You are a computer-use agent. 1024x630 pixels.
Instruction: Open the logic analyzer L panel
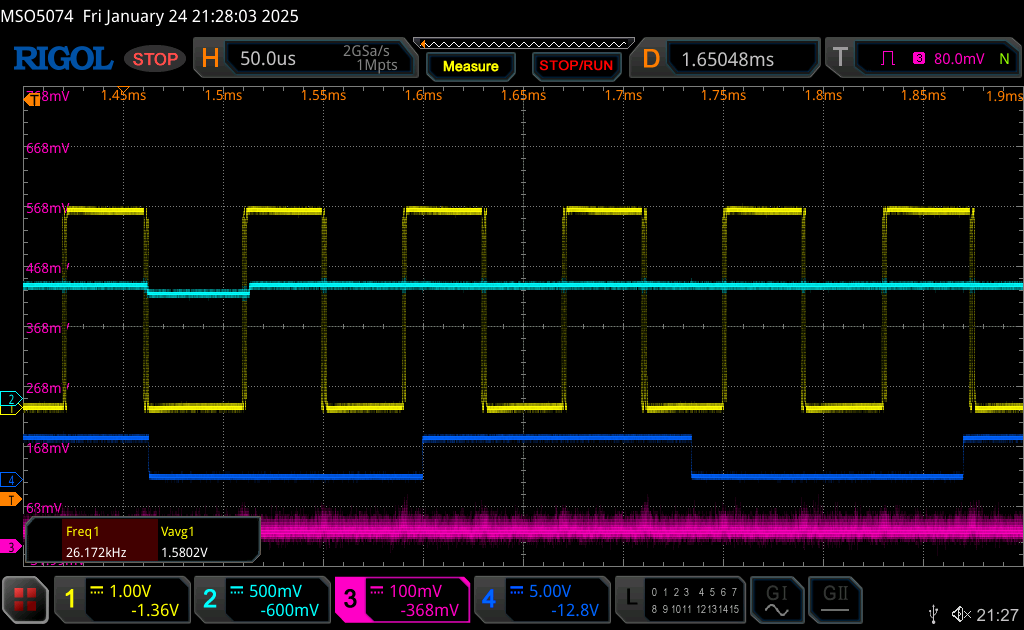coord(682,599)
